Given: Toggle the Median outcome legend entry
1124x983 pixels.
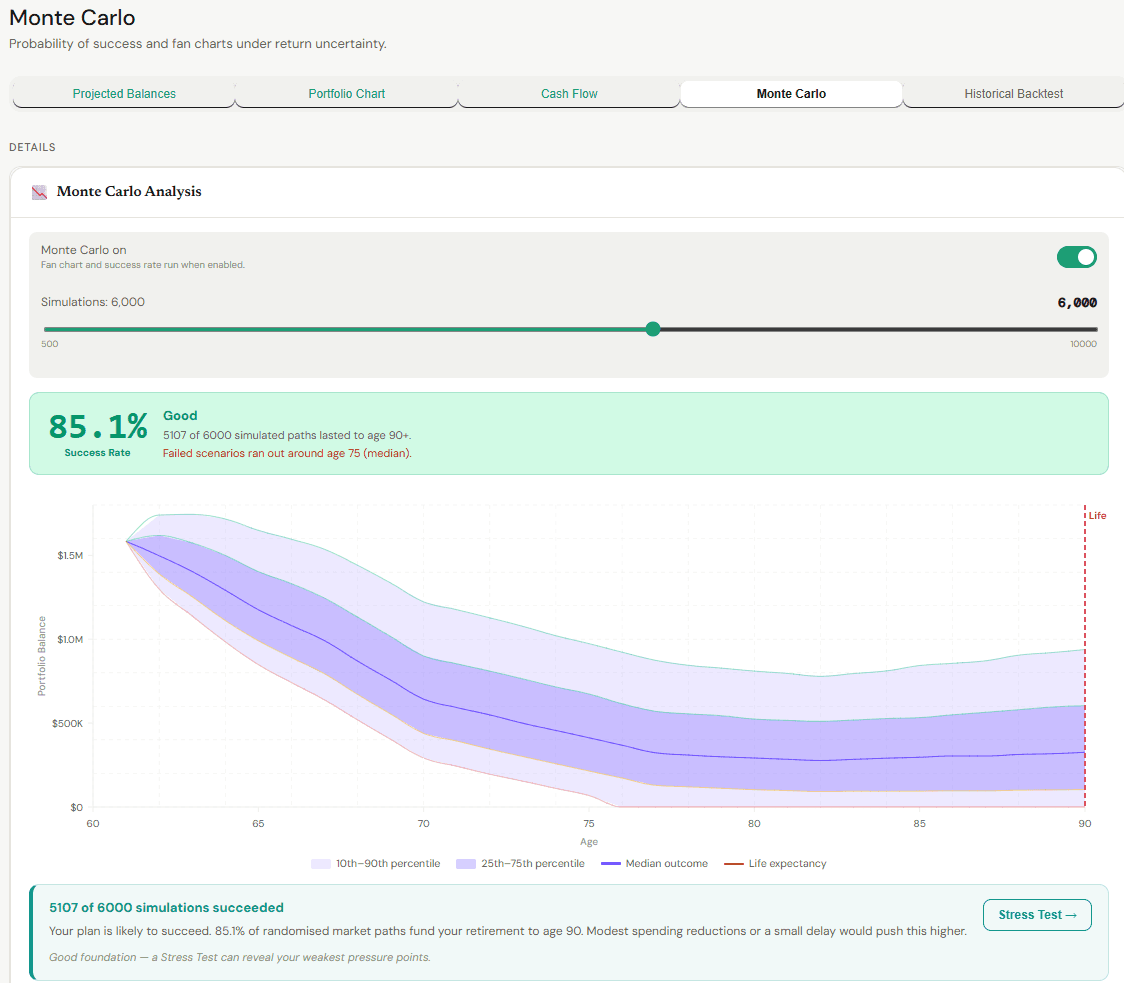Looking at the screenshot, I should [654, 863].
